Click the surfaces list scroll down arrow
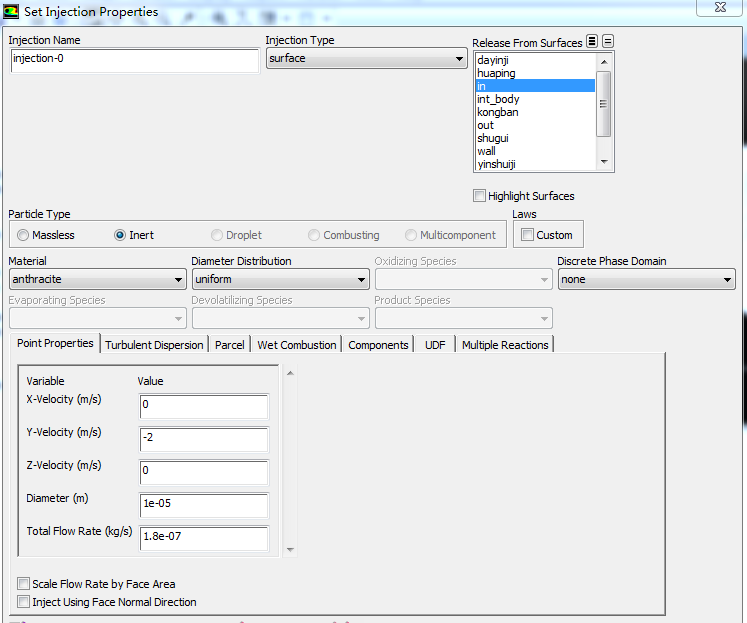Screen dimensions: 747x623 pos(604,162)
